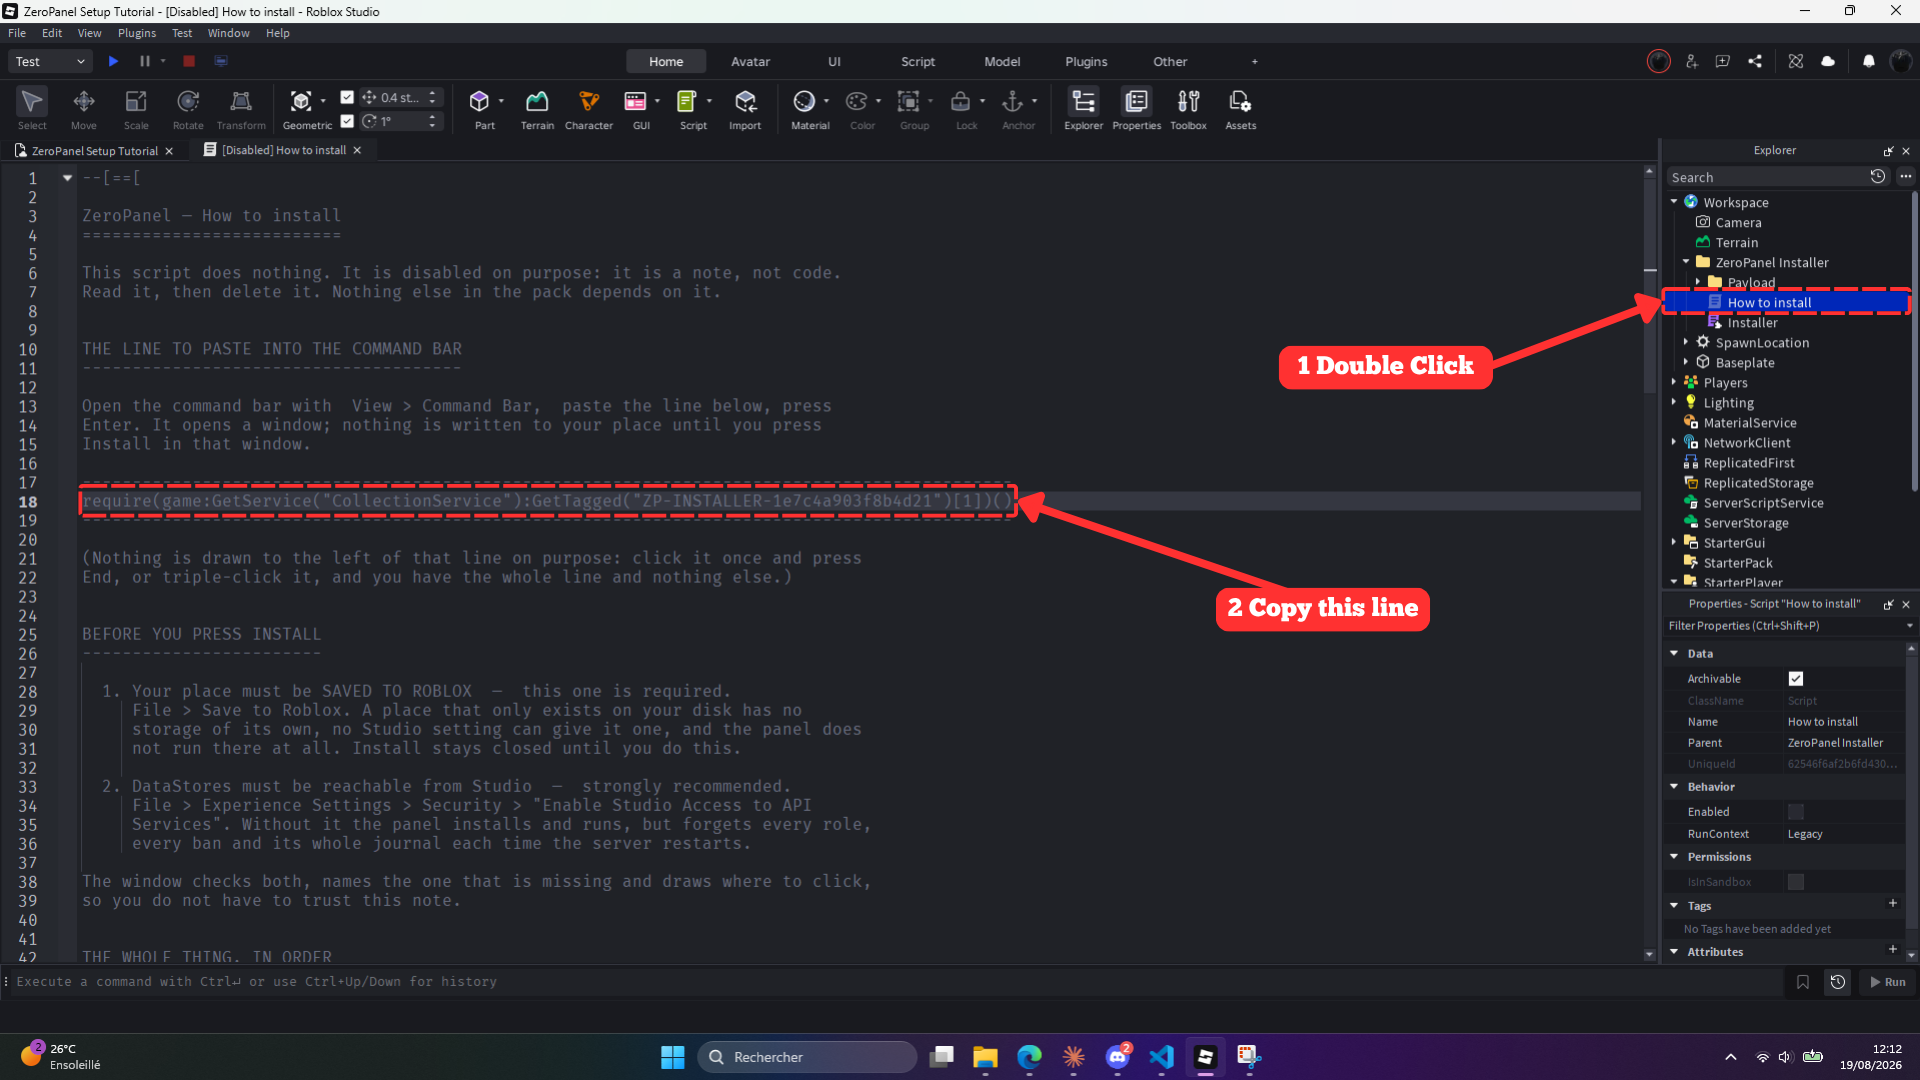Viewport: 1920px width, 1080px height.
Task: Open the Test mode dropdown
Action: (x=50, y=61)
